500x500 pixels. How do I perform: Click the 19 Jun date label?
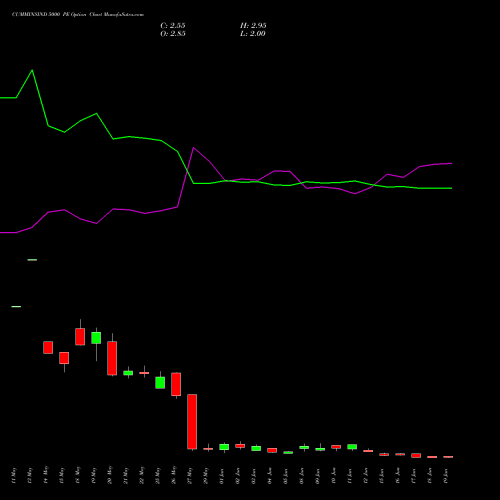446,475
